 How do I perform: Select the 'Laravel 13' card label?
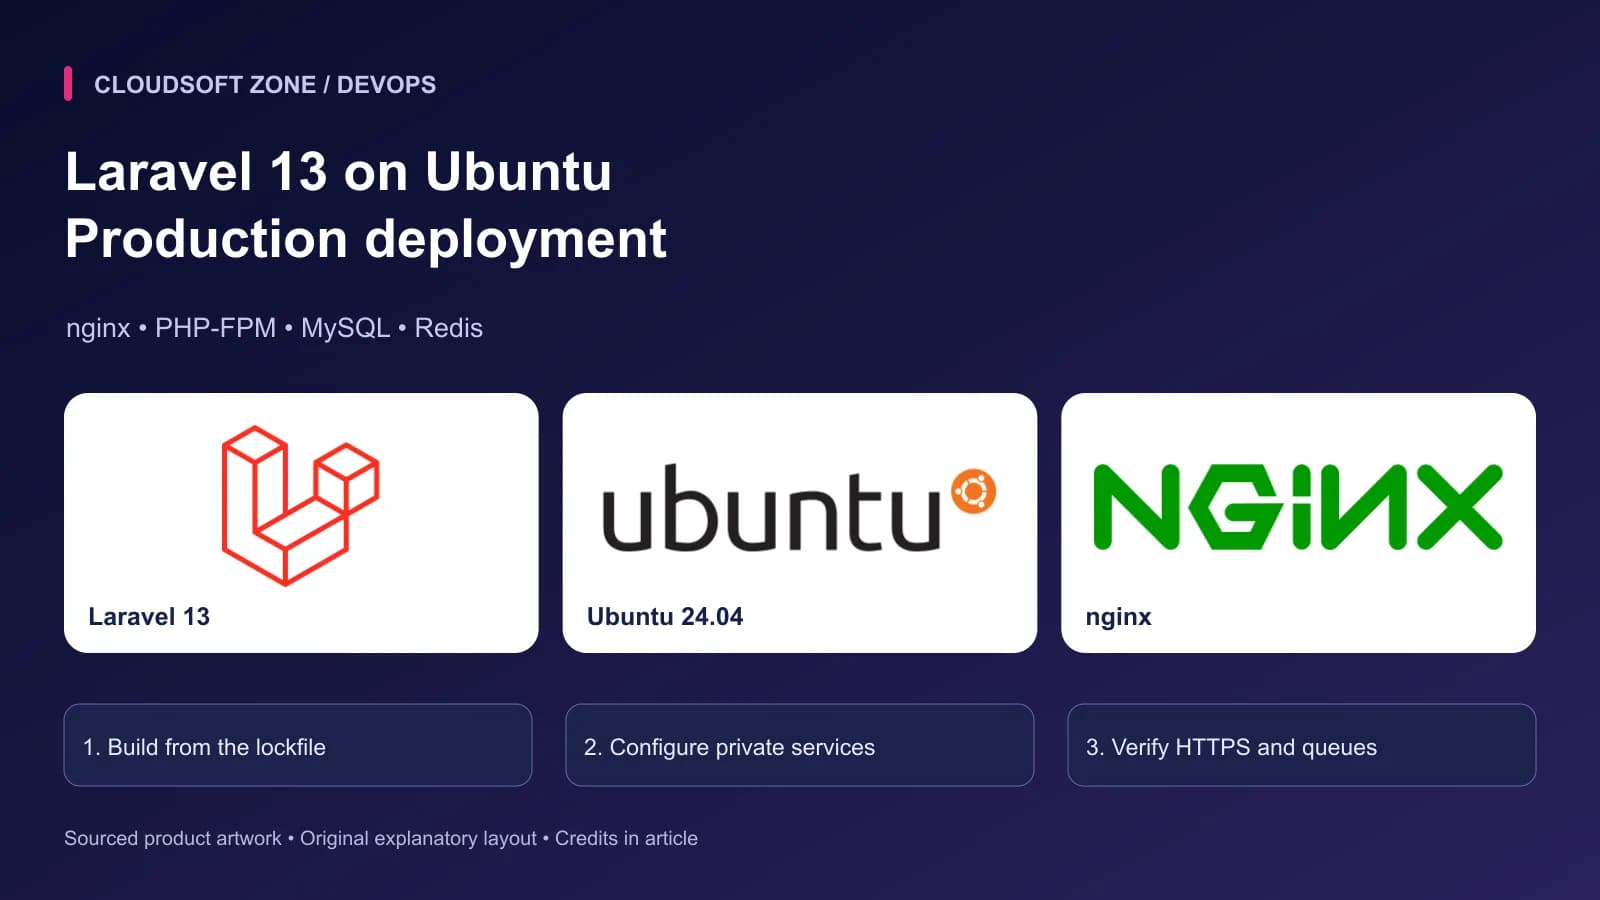(149, 616)
